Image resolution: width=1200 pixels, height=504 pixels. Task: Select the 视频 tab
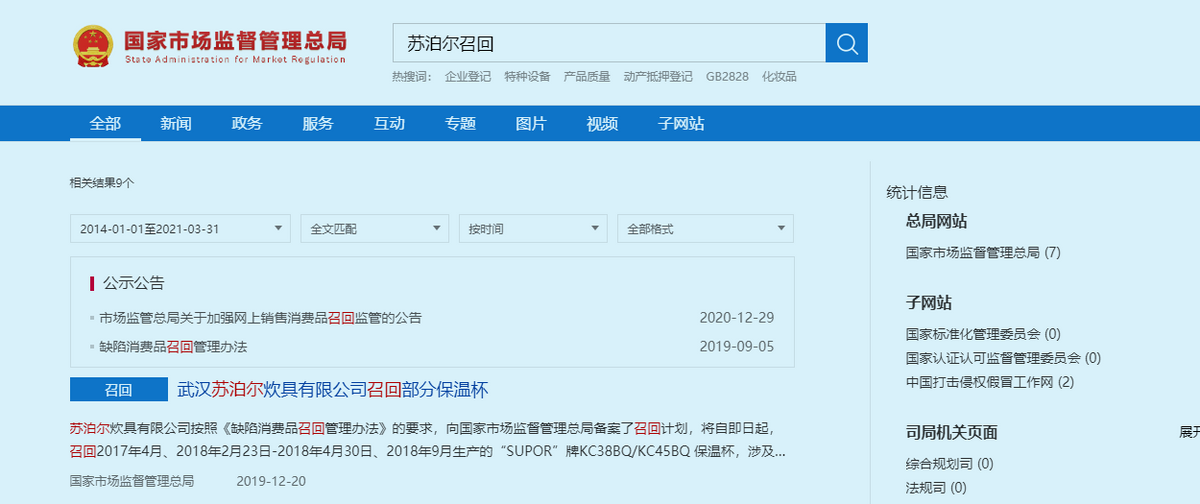(x=602, y=124)
